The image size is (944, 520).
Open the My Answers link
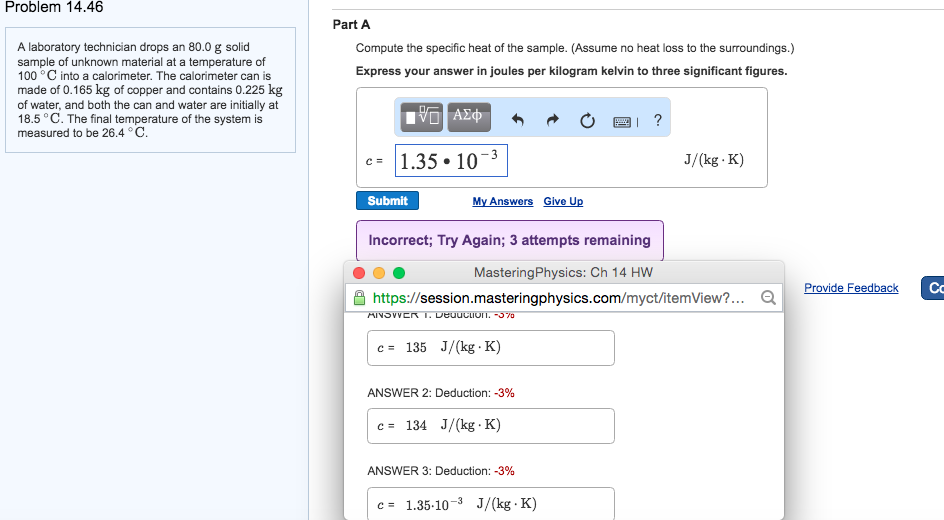(502, 202)
